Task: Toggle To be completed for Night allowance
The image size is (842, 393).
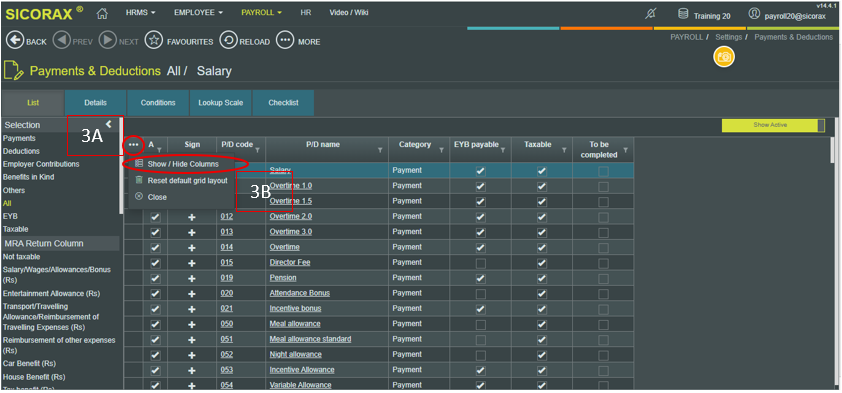Action: [604, 355]
